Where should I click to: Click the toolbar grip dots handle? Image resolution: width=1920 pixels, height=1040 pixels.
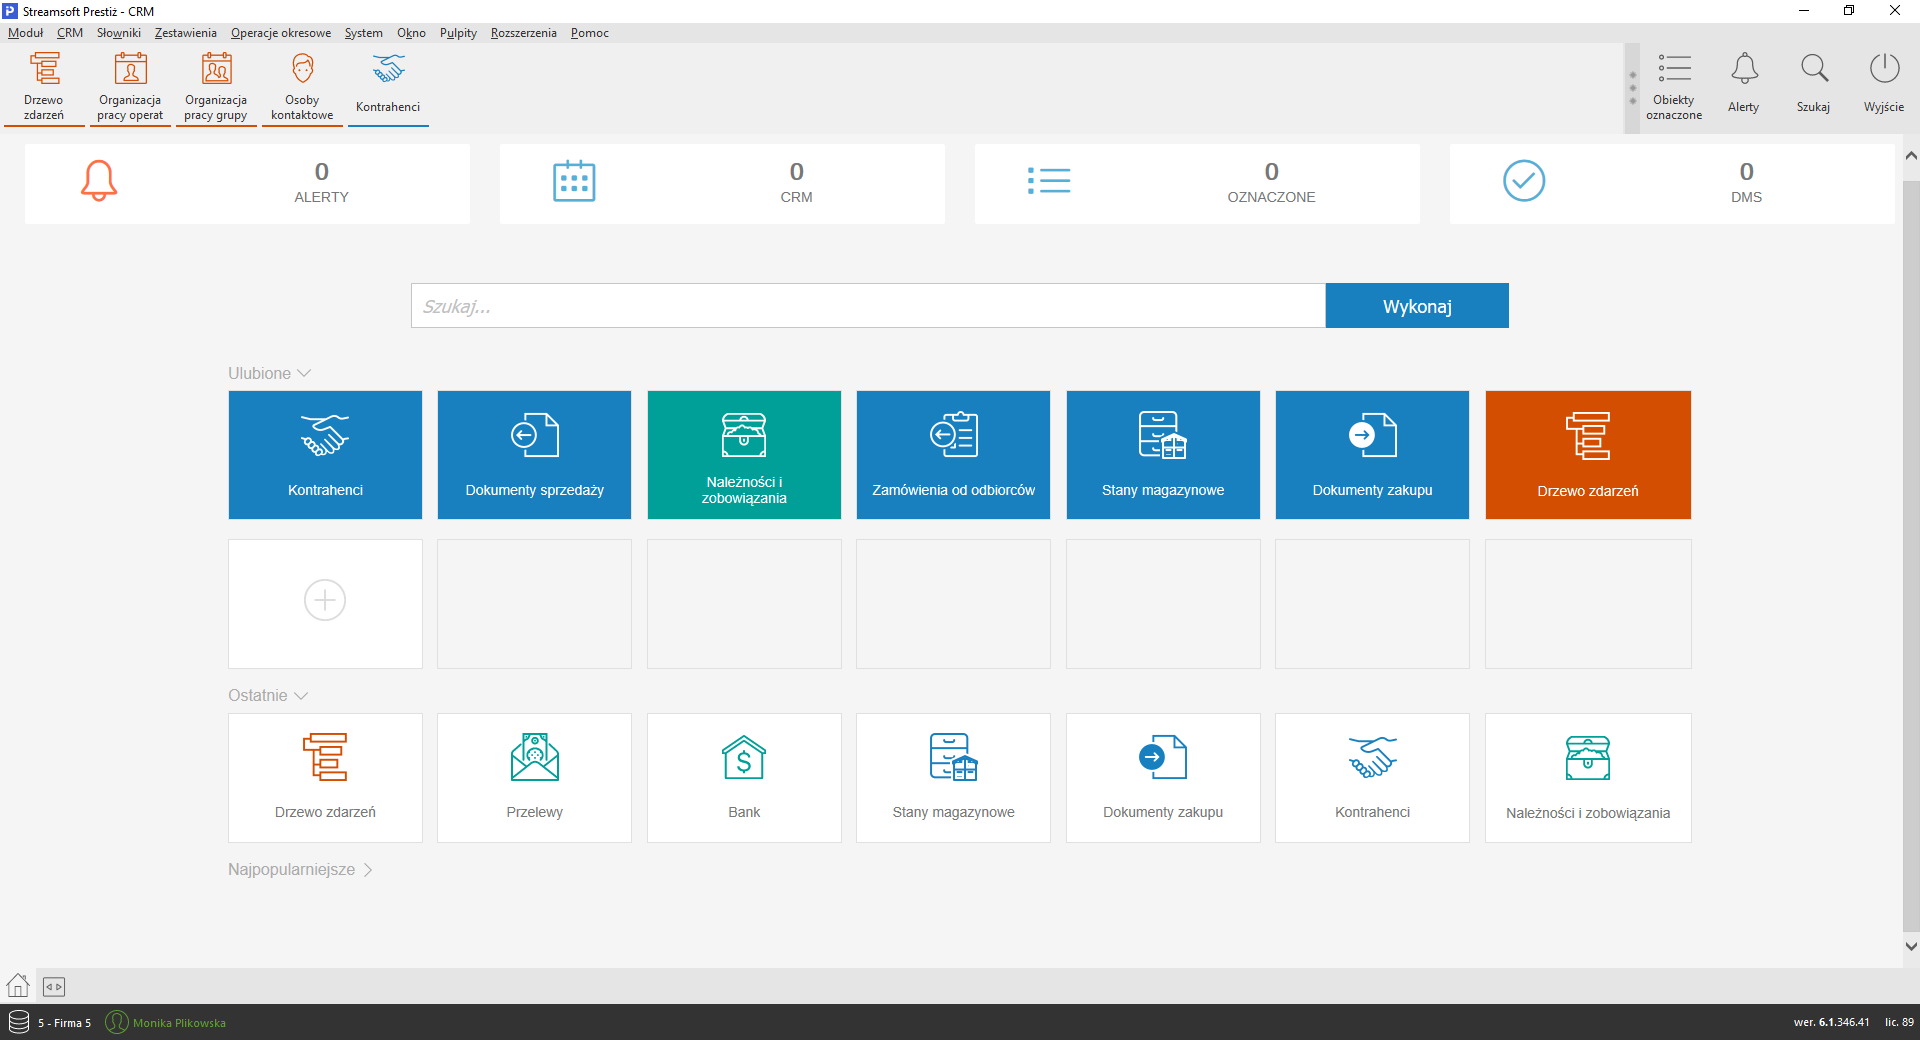(1632, 88)
